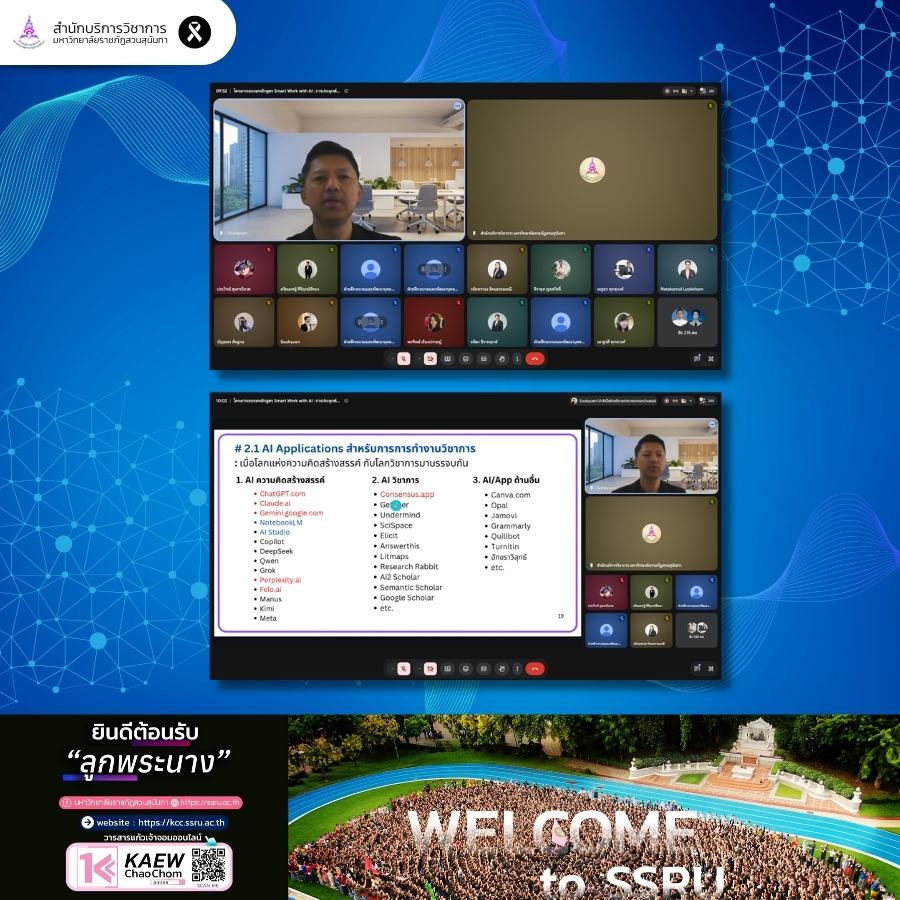This screenshot has width=900, height=900.
Task: Click 'Canva.com' on the slide
Action: tap(510, 495)
